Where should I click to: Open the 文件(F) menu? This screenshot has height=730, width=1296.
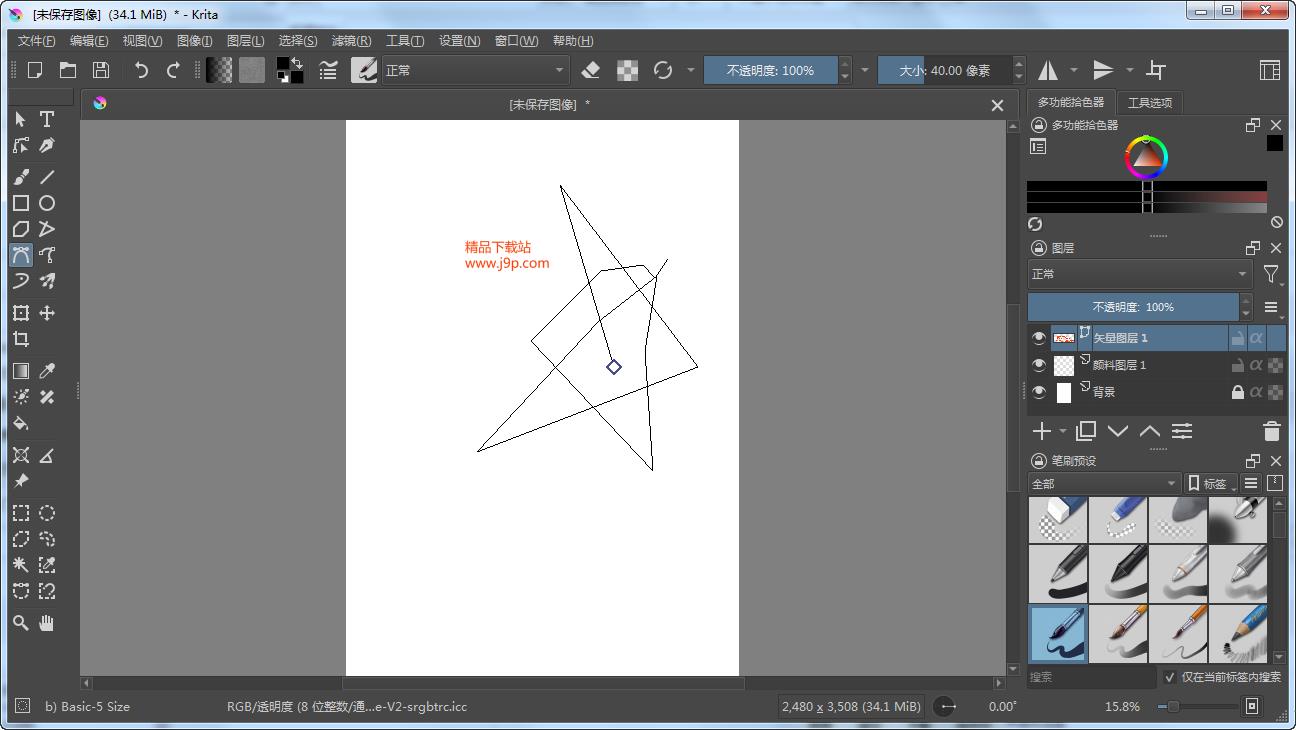coord(37,41)
